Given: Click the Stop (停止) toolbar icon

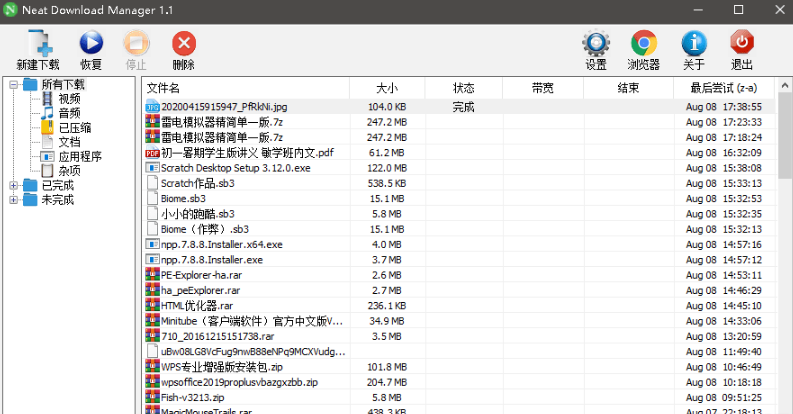Looking at the screenshot, I should (135, 44).
